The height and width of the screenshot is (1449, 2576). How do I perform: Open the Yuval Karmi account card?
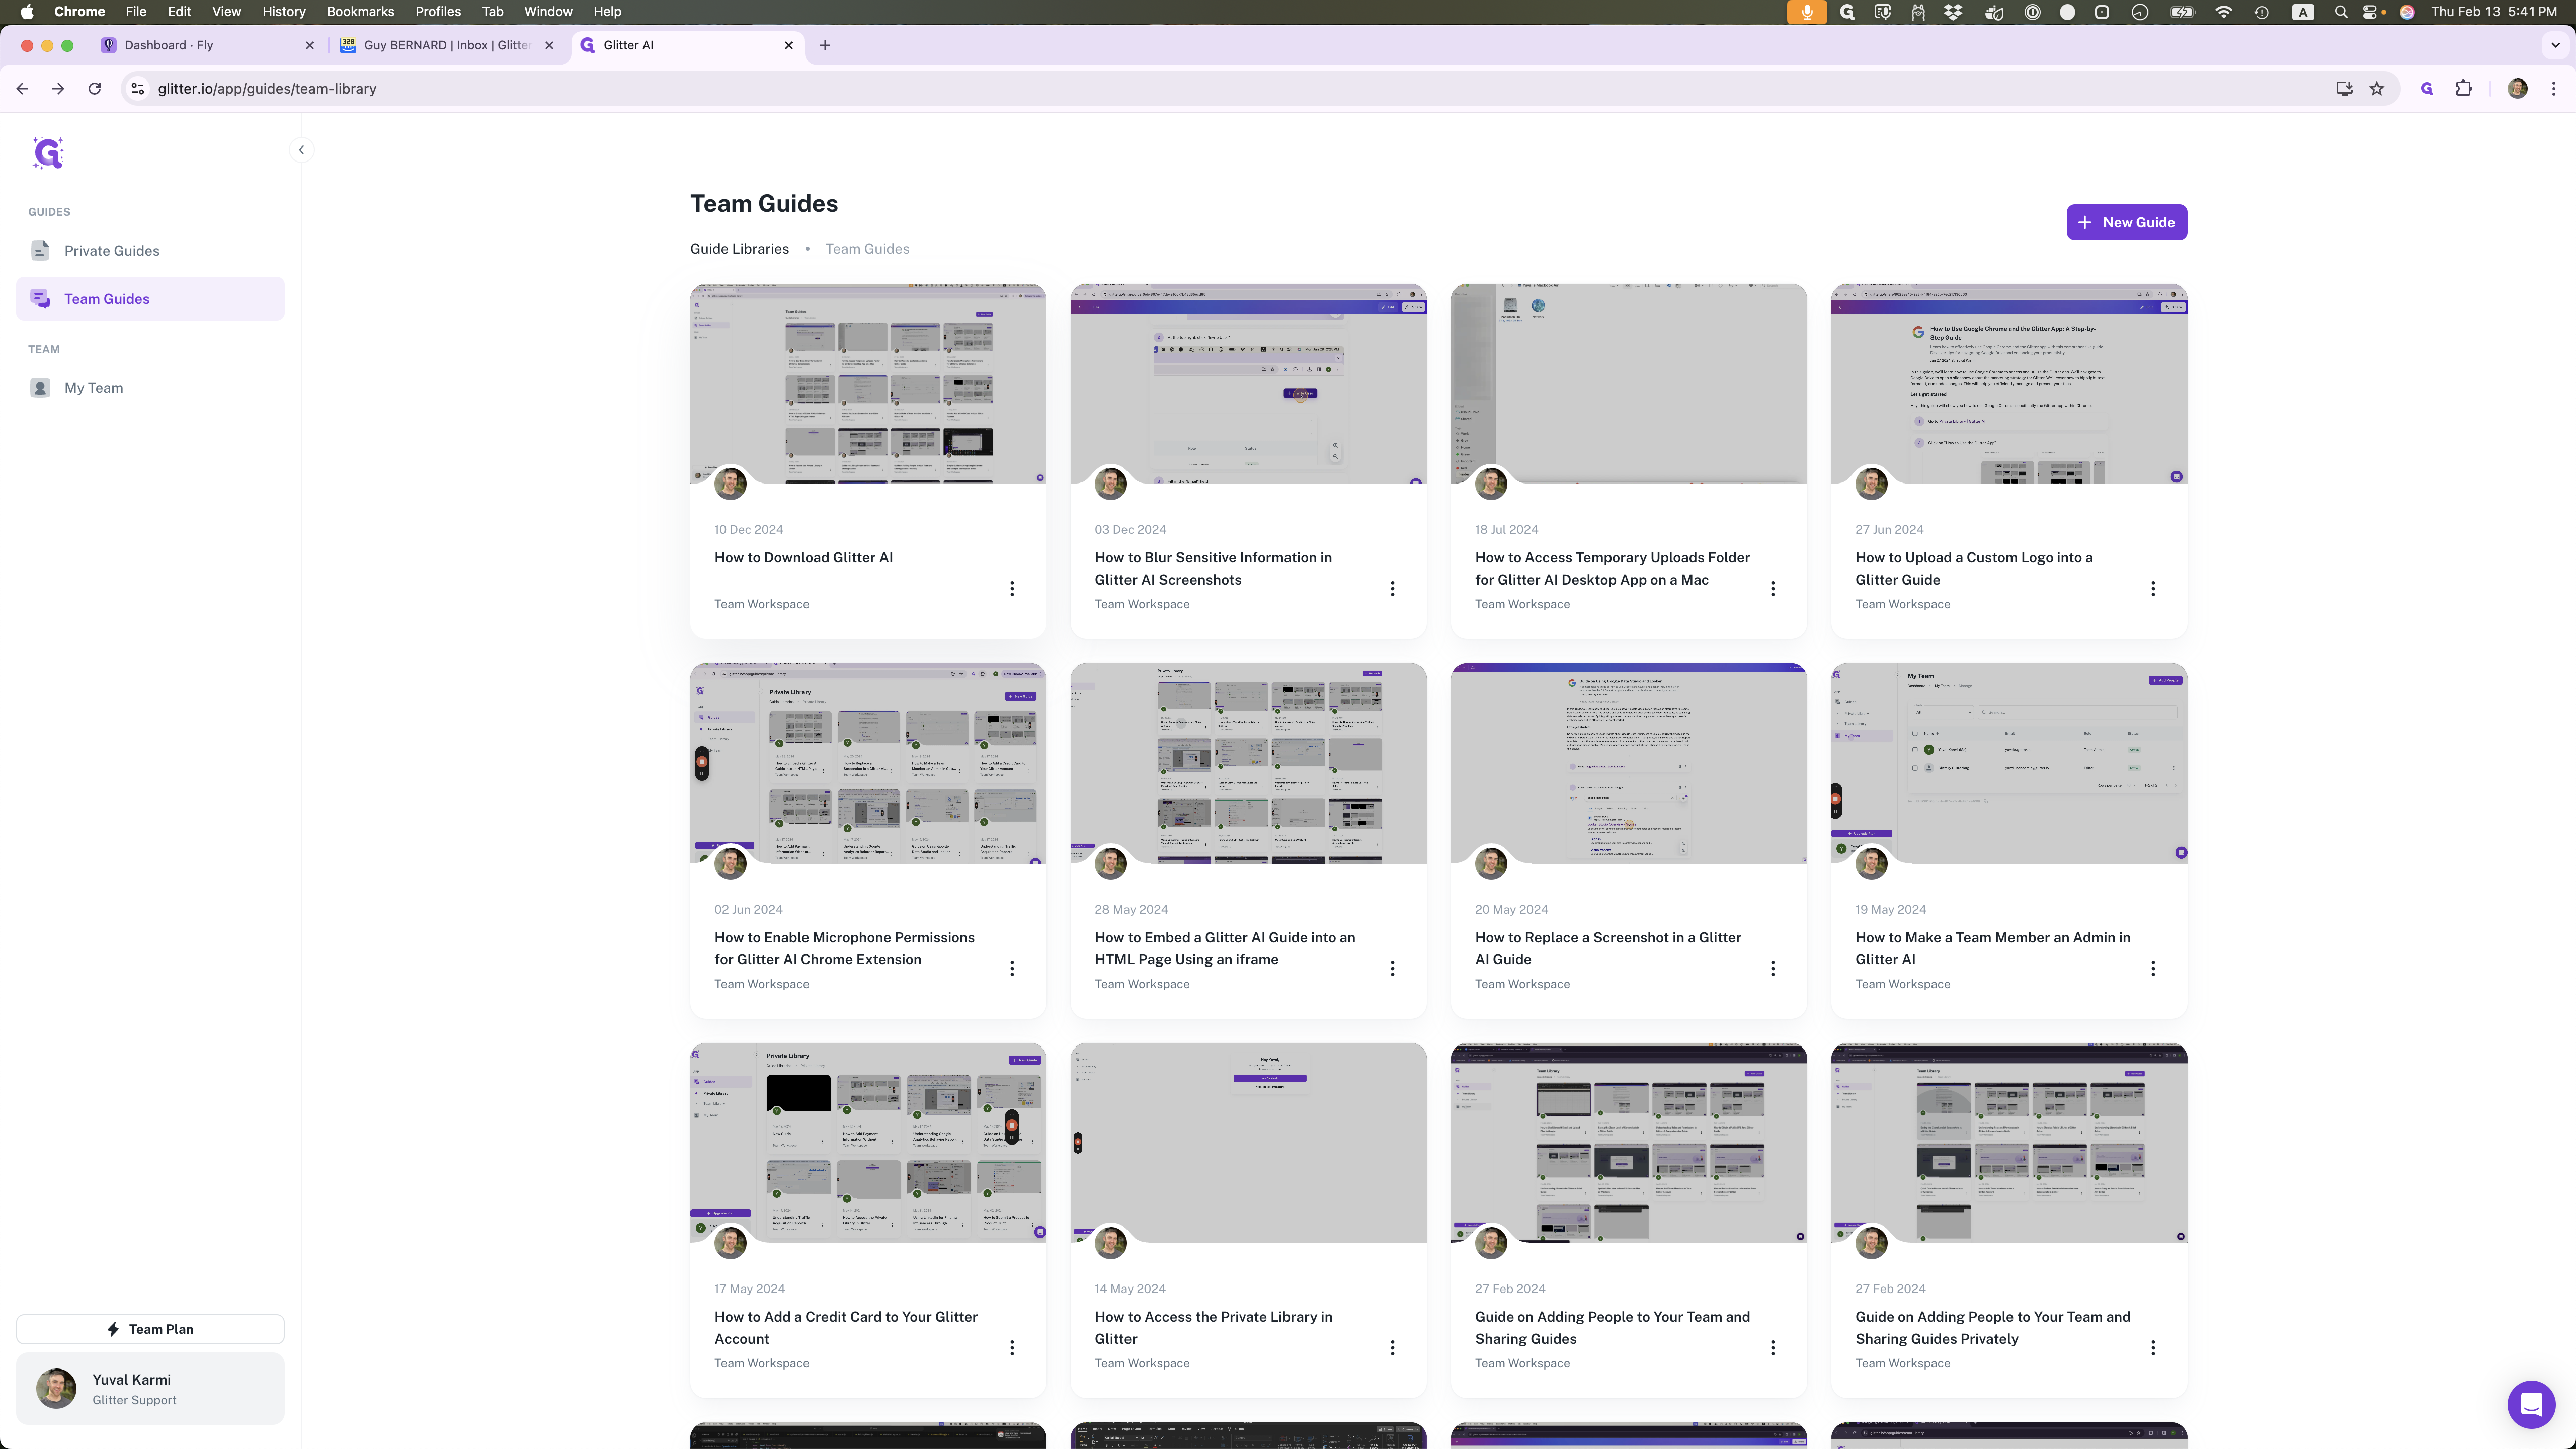click(150, 1389)
